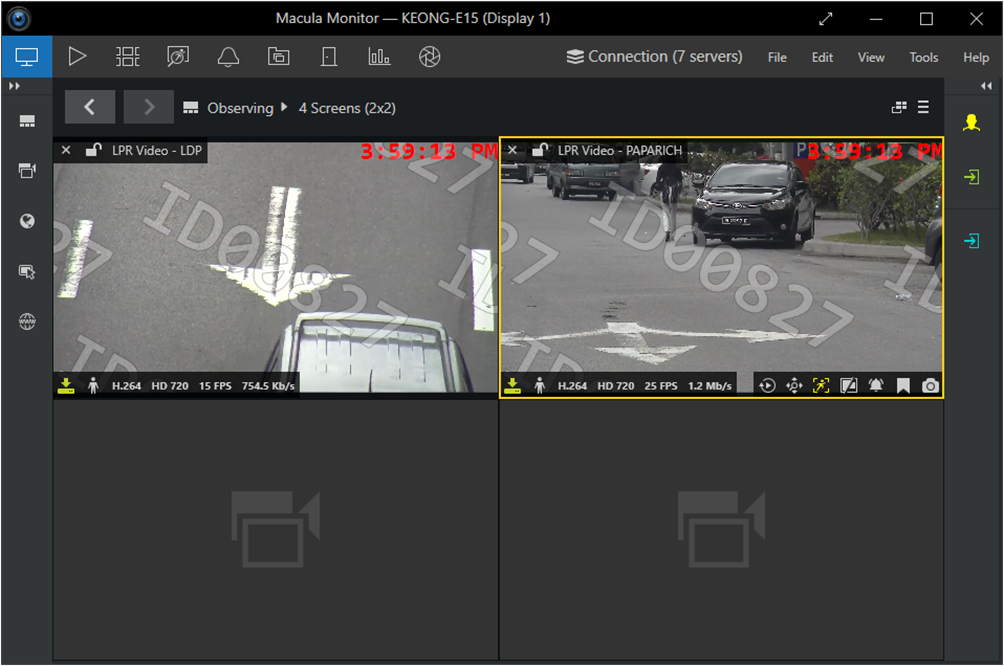Click the alarm bell icon in the PAPARICH cell
Image resolution: width=1004 pixels, height=666 pixels.
[x=876, y=386]
